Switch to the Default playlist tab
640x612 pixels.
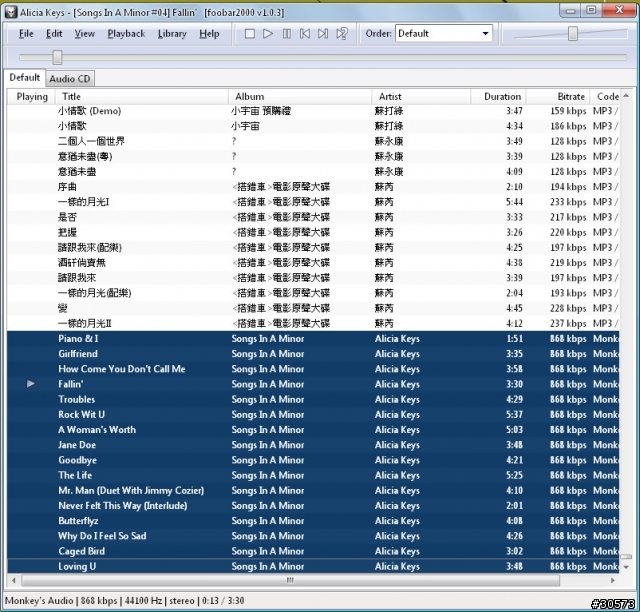[x=24, y=78]
